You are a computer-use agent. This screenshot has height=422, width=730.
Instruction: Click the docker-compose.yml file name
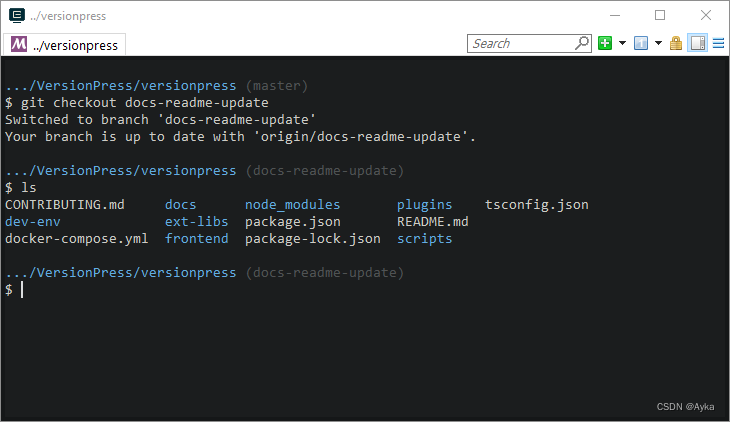click(76, 238)
